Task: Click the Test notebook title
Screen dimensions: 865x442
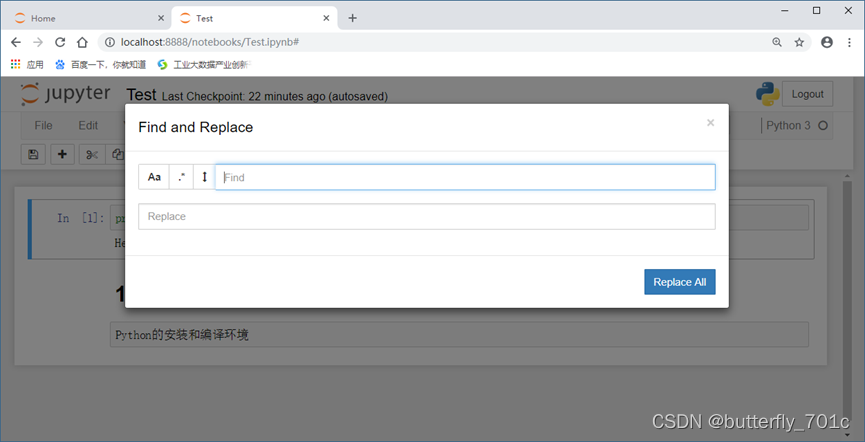Action: [141, 95]
